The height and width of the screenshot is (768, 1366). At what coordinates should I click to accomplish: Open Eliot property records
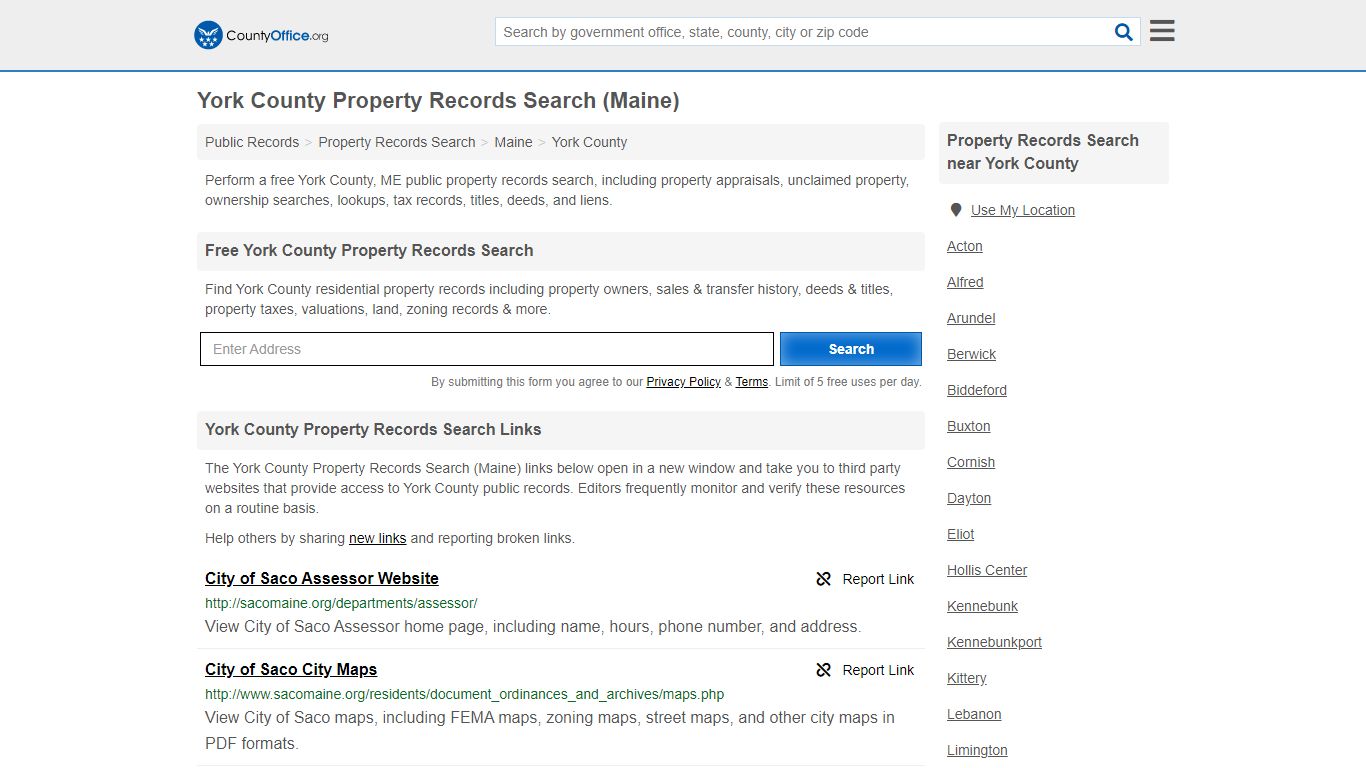961,534
